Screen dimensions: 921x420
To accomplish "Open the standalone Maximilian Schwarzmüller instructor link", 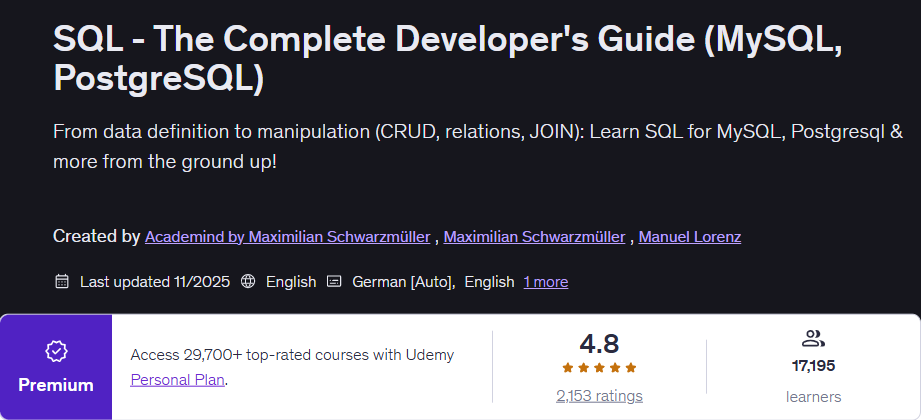I will (534, 237).
